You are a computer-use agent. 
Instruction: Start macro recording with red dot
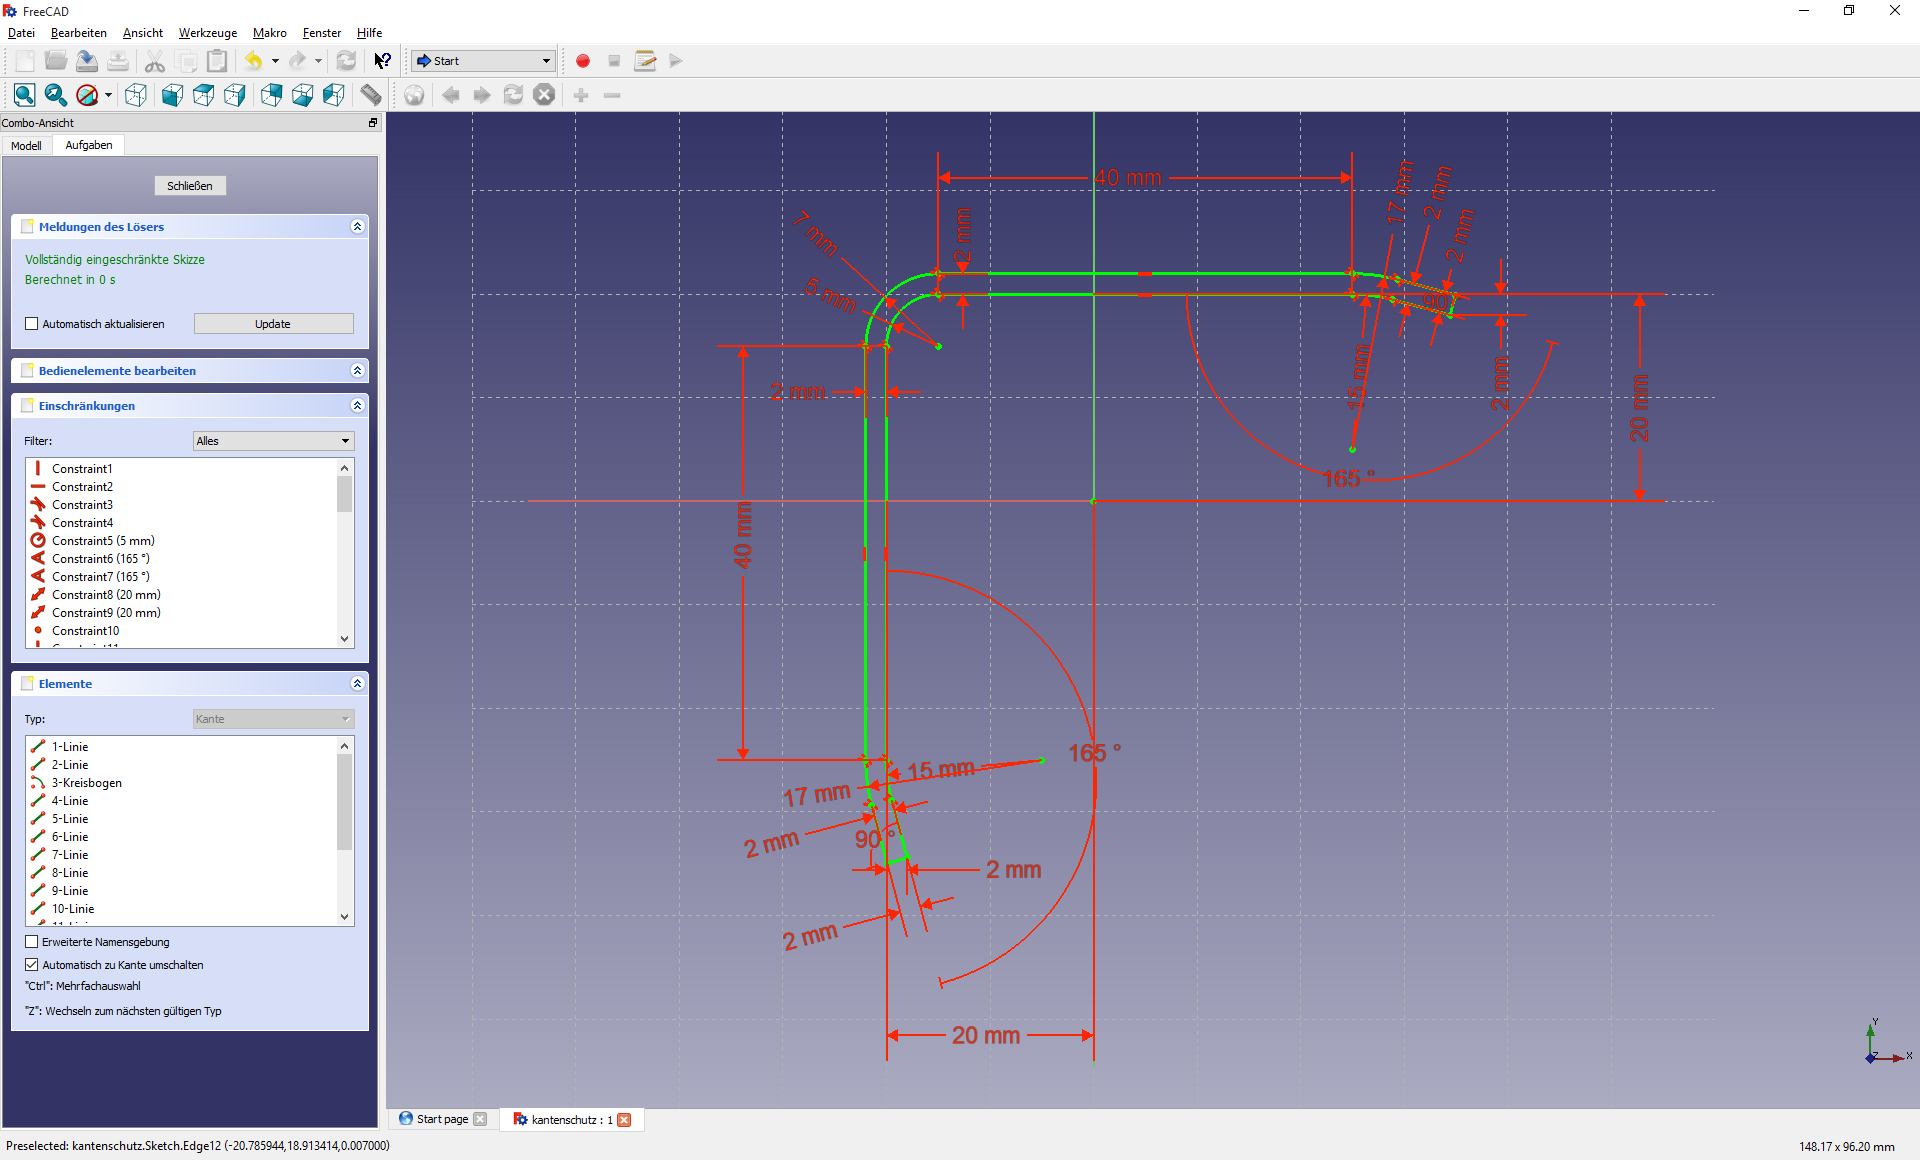pos(583,61)
